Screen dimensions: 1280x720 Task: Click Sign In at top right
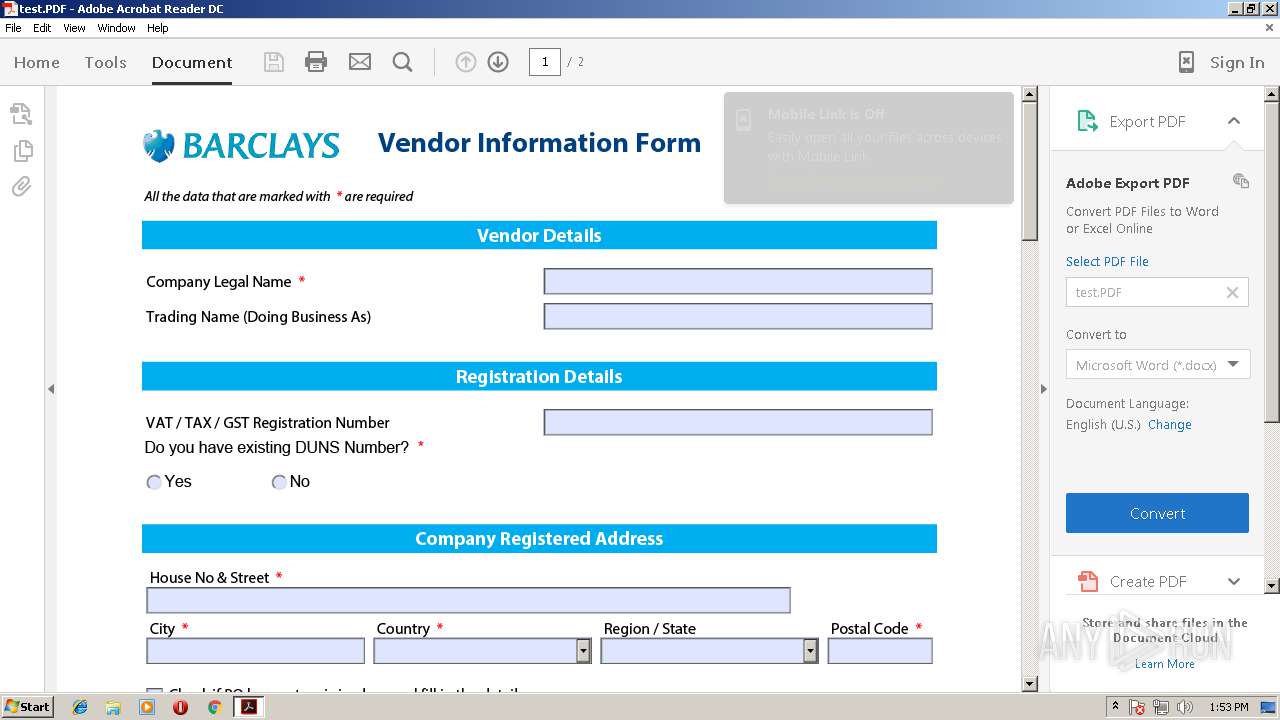click(1237, 62)
